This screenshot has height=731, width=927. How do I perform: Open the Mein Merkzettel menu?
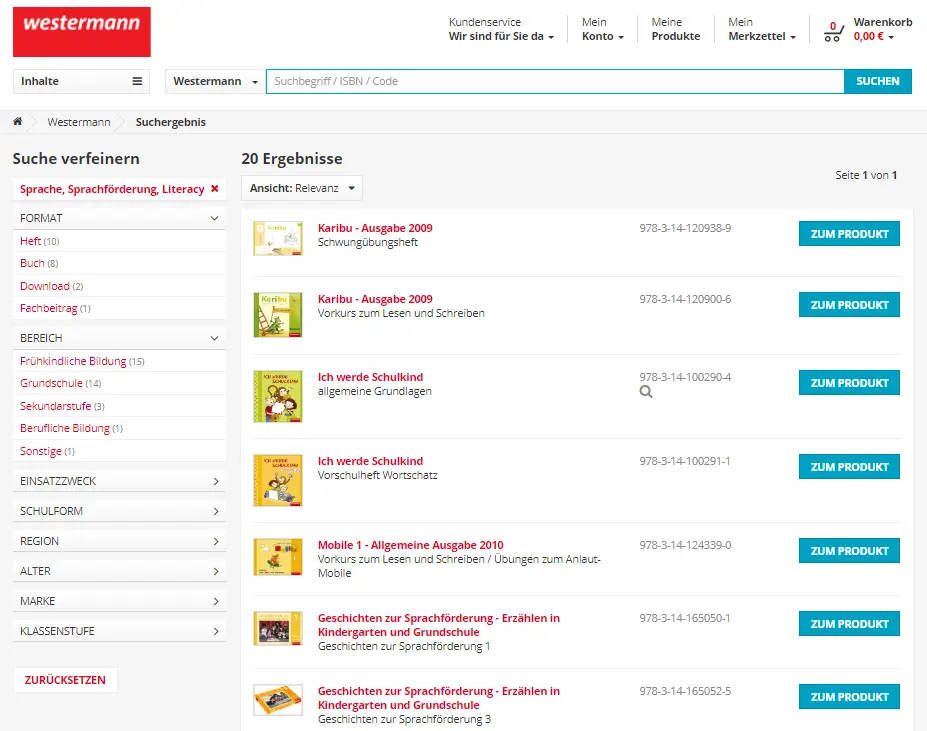762,29
